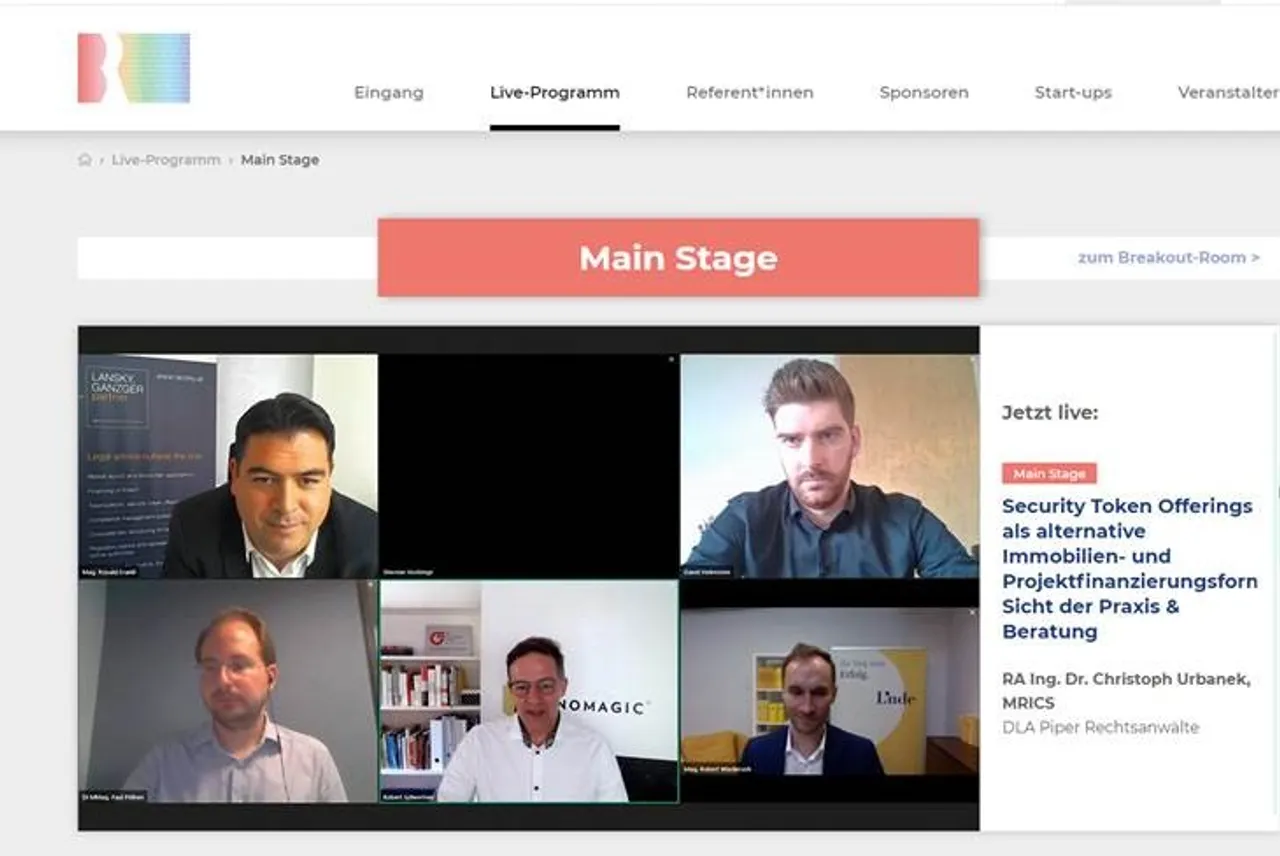Go to the Sponsoren section

coord(924,92)
